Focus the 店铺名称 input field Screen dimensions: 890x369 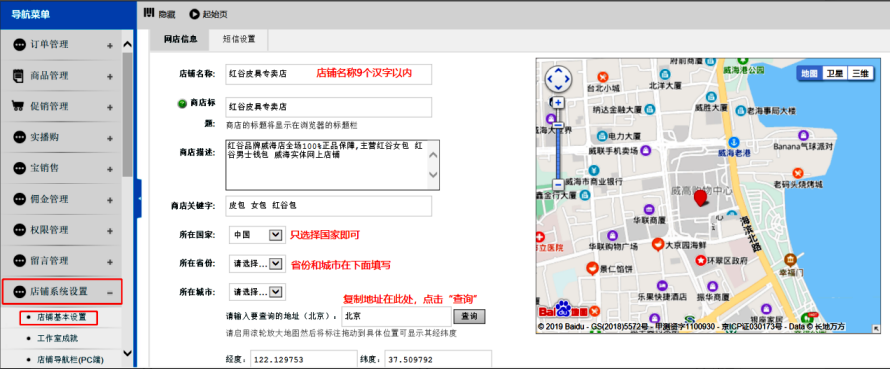(328, 74)
